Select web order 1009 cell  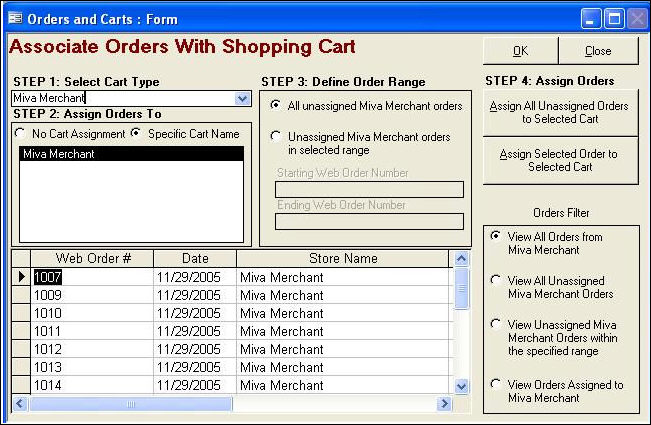point(92,295)
